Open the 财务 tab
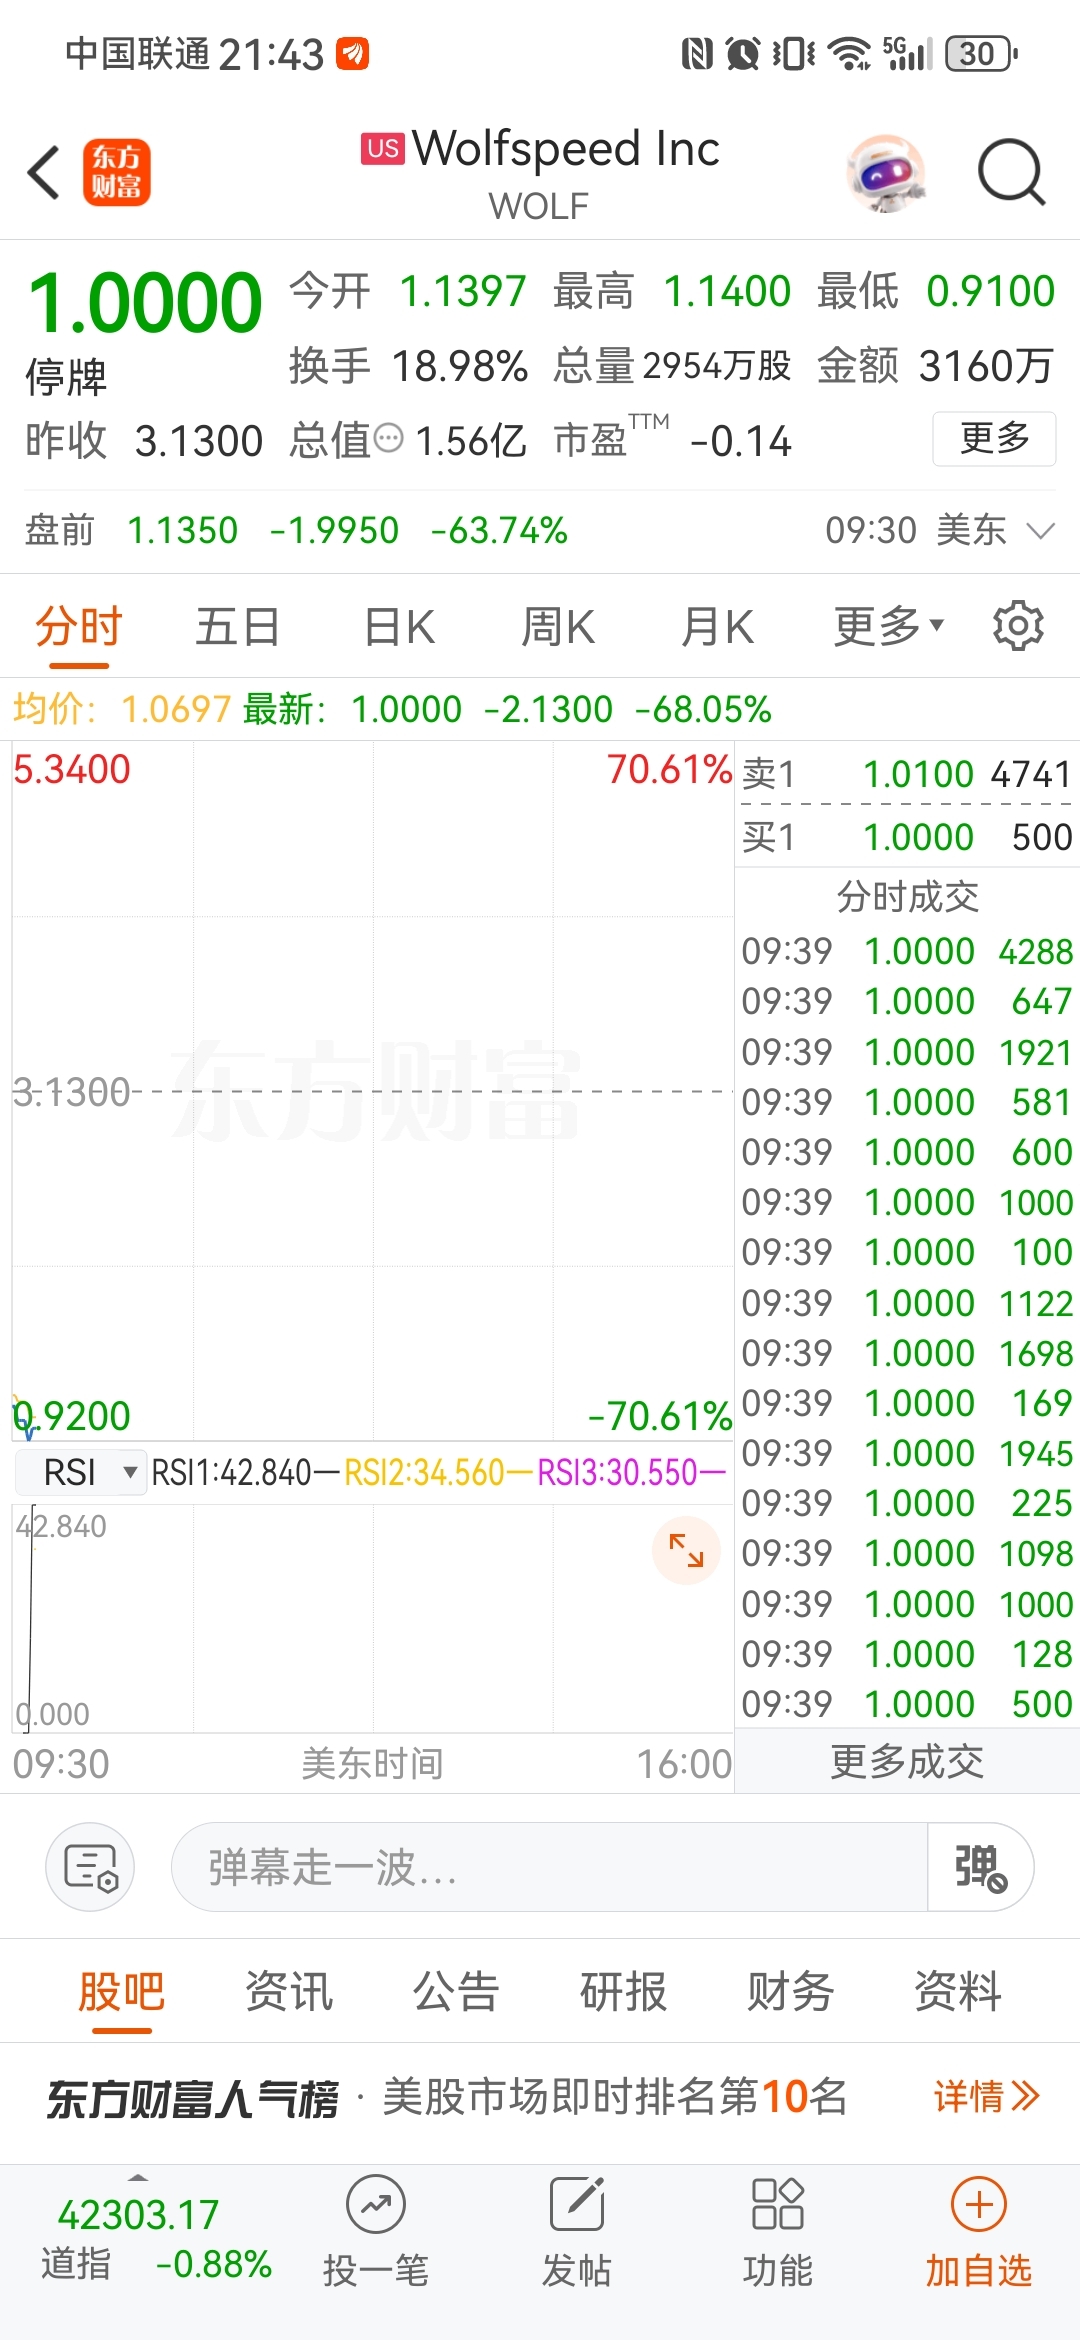This screenshot has height=2340, width=1080. tap(790, 1992)
